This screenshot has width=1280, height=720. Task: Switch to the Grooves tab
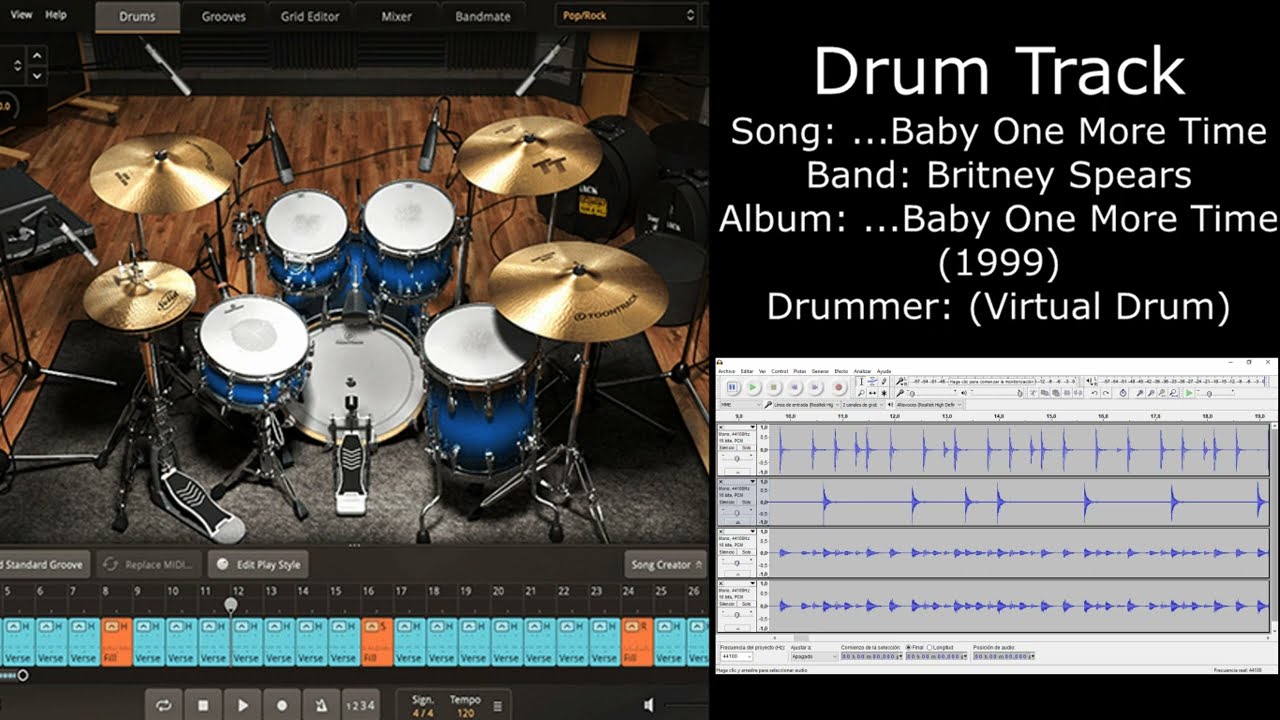tap(225, 16)
